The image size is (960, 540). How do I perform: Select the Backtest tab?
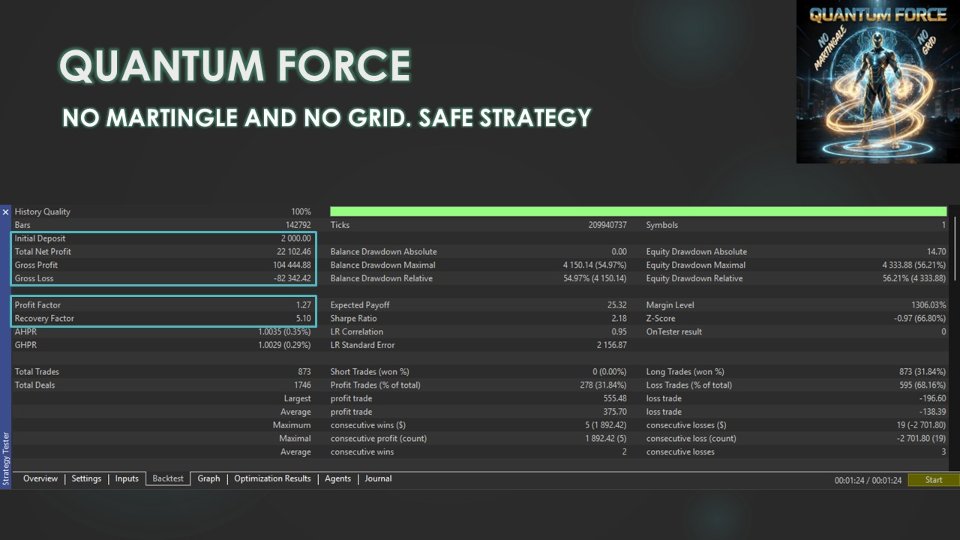168,479
